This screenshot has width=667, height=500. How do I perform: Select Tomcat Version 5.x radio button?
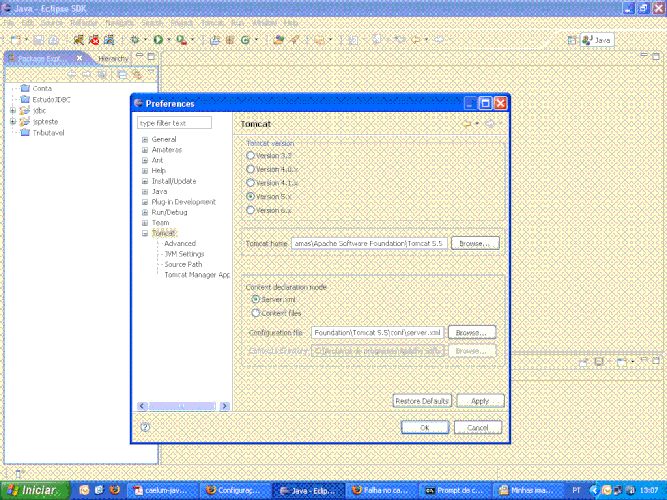pyautogui.click(x=251, y=197)
